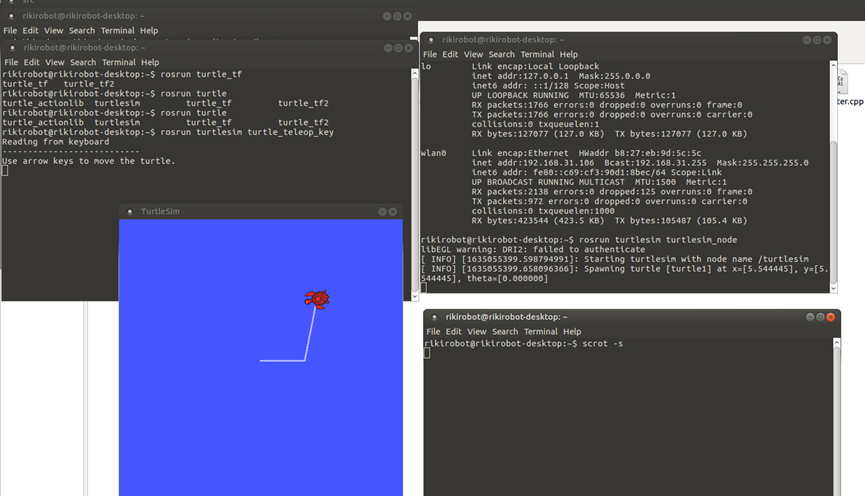
Task: Click the TurtleSim title bar window icon
Action: coord(130,211)
